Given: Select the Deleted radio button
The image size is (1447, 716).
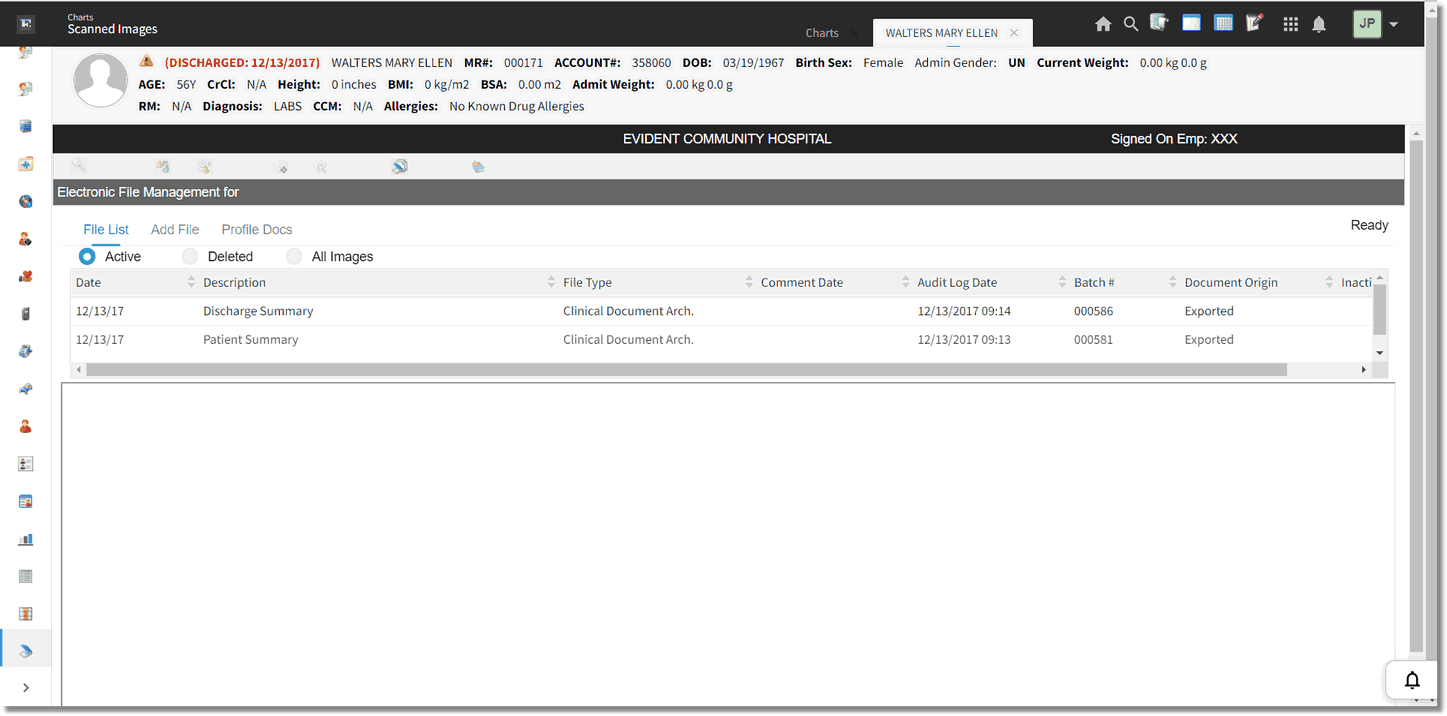Looking at the screenshot, I should pyautogui.click(x=190, y=257).
